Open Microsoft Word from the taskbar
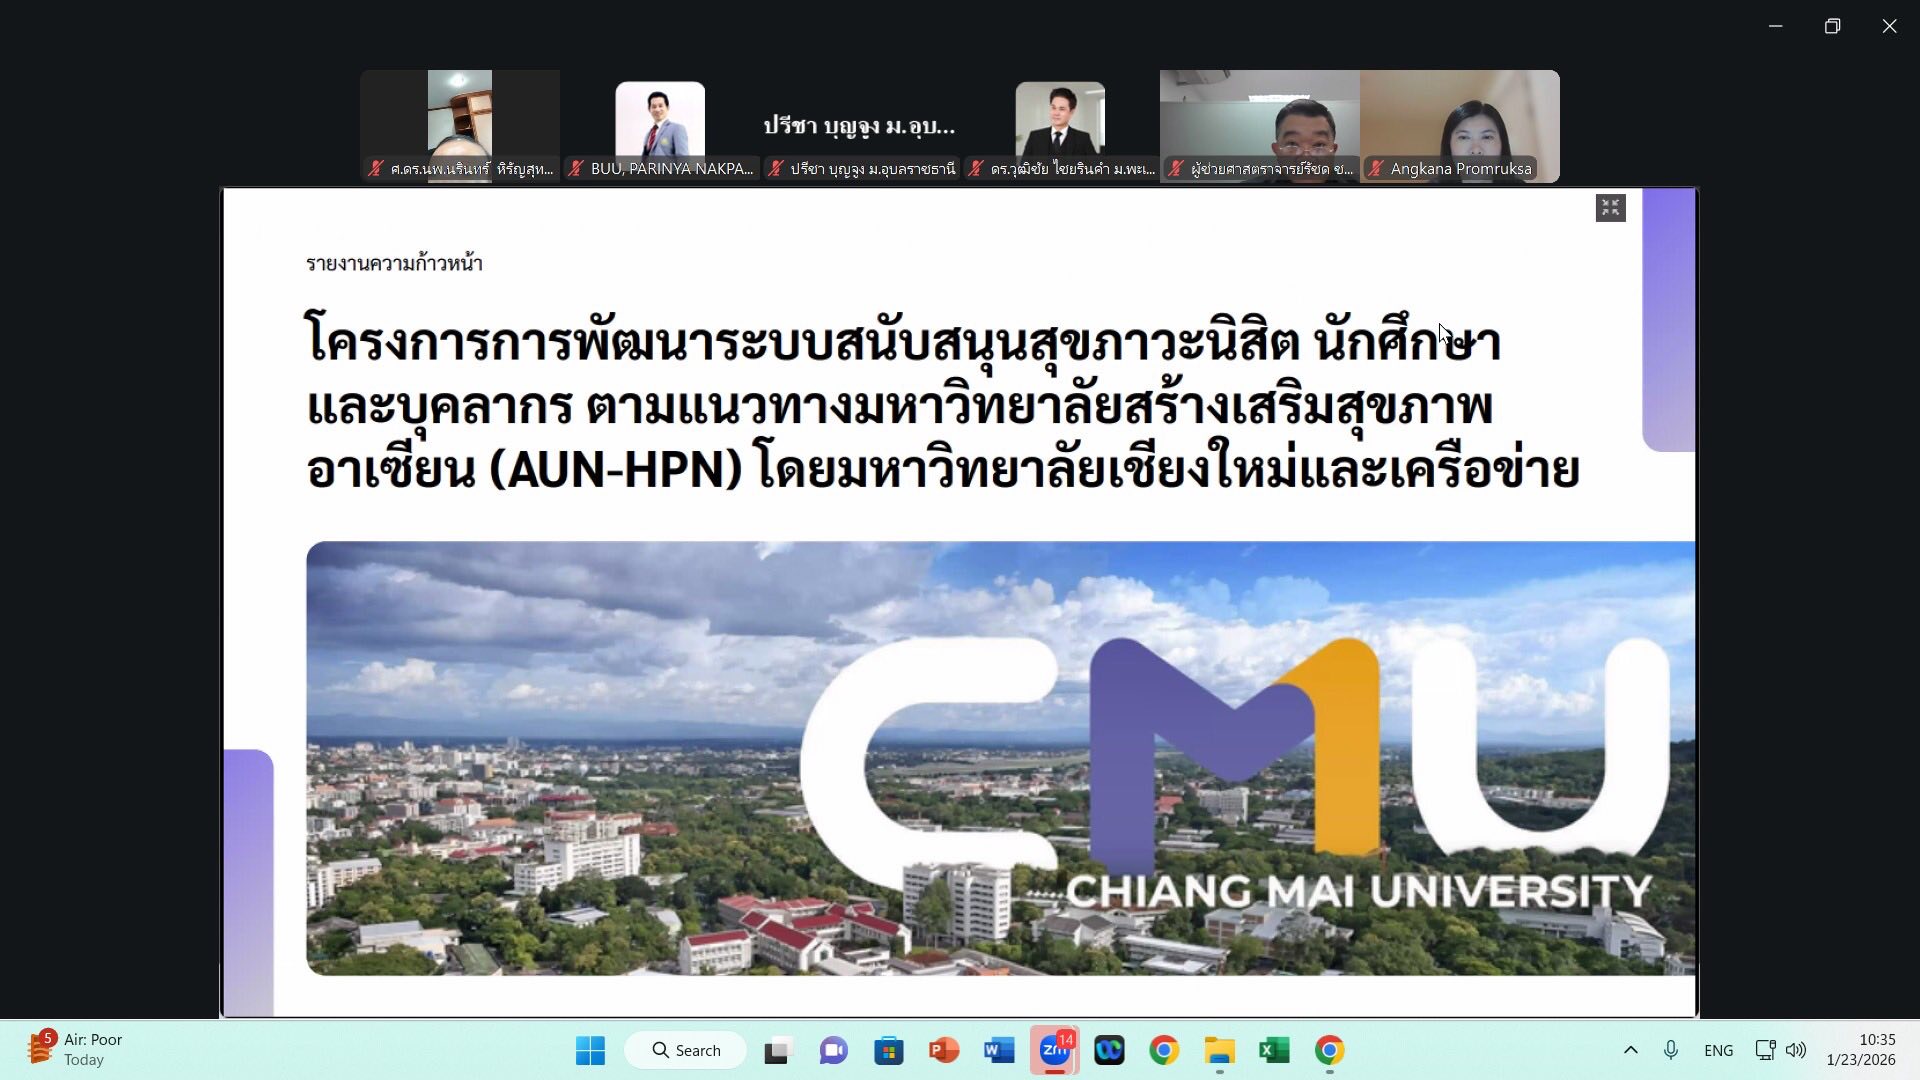The height and width of the screenshot is (1080, 1920). (x=999, y=1050)
